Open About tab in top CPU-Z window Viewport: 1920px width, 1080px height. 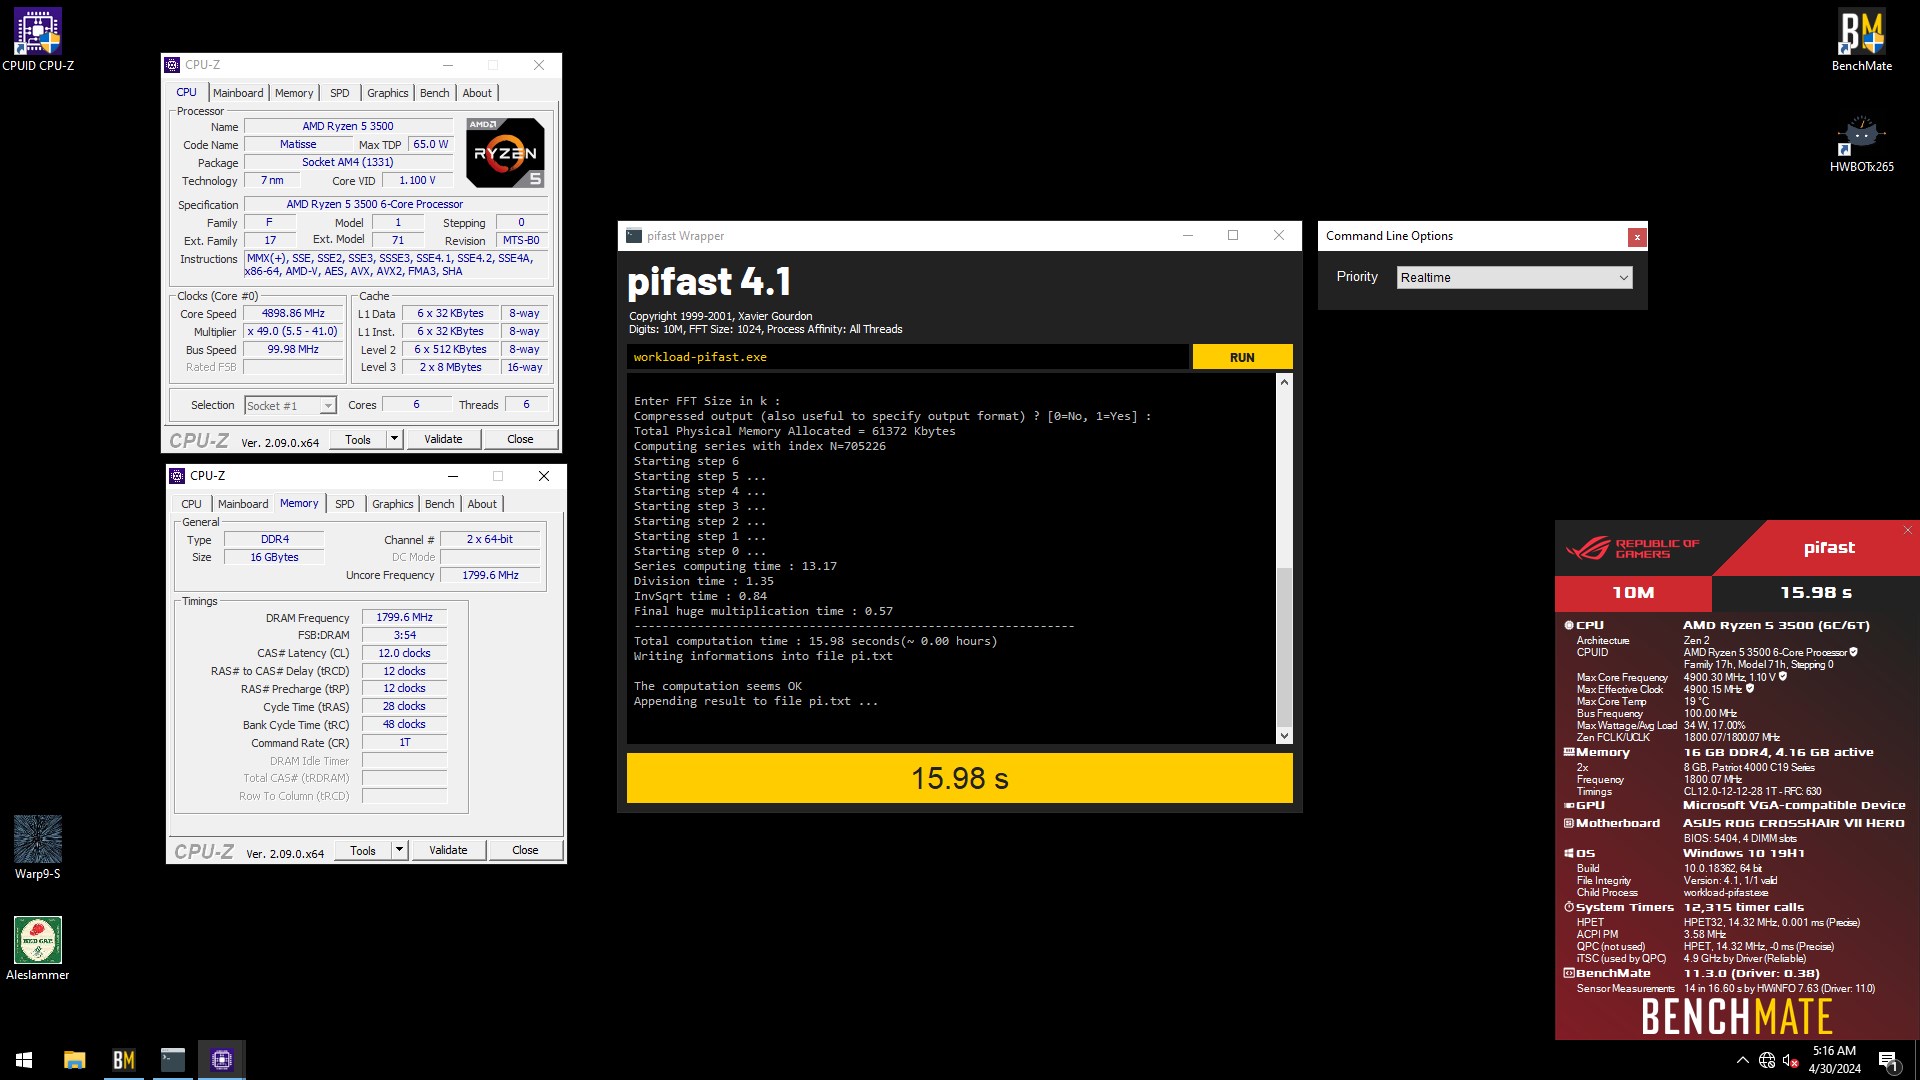[477, 93]
